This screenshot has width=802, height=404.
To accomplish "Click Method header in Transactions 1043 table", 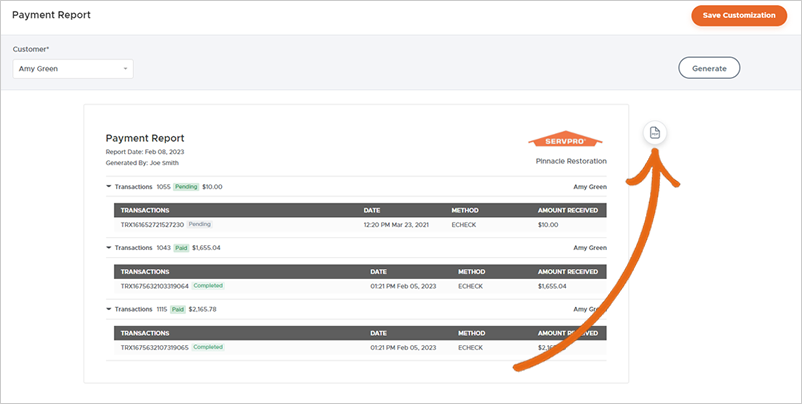I will click(471, 271).
